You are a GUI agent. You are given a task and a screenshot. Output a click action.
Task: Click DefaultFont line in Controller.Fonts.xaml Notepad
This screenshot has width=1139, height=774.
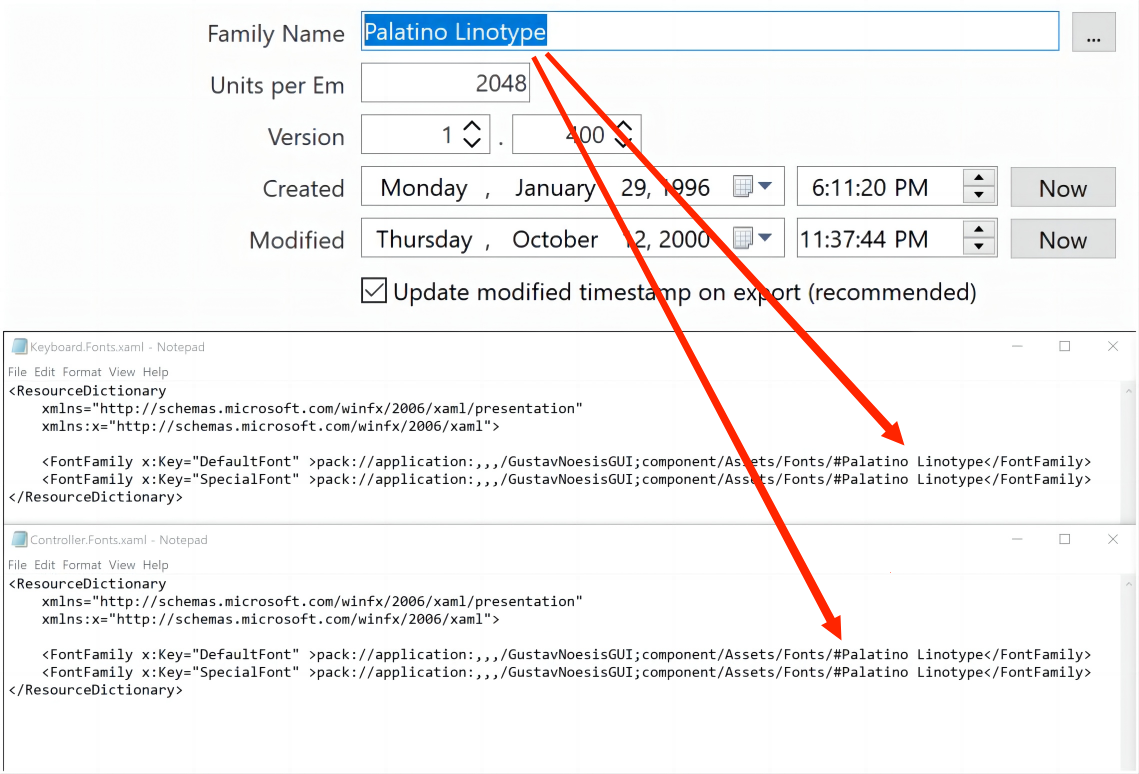(567, 655)
